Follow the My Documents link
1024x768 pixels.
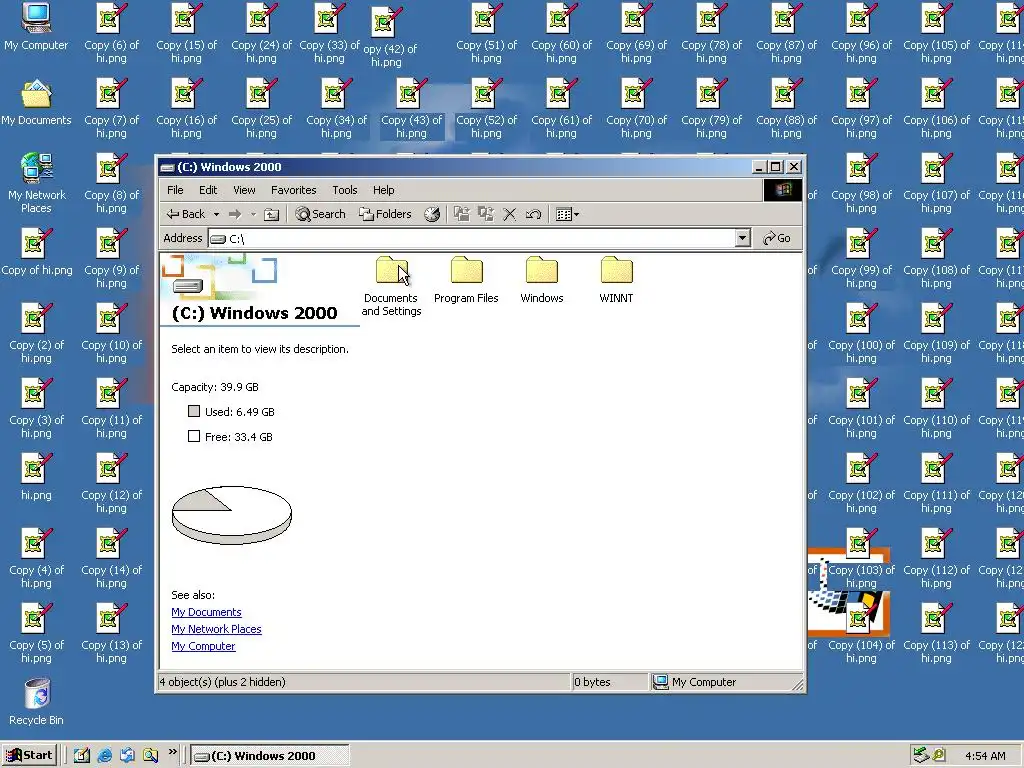[x=206, y=612]
